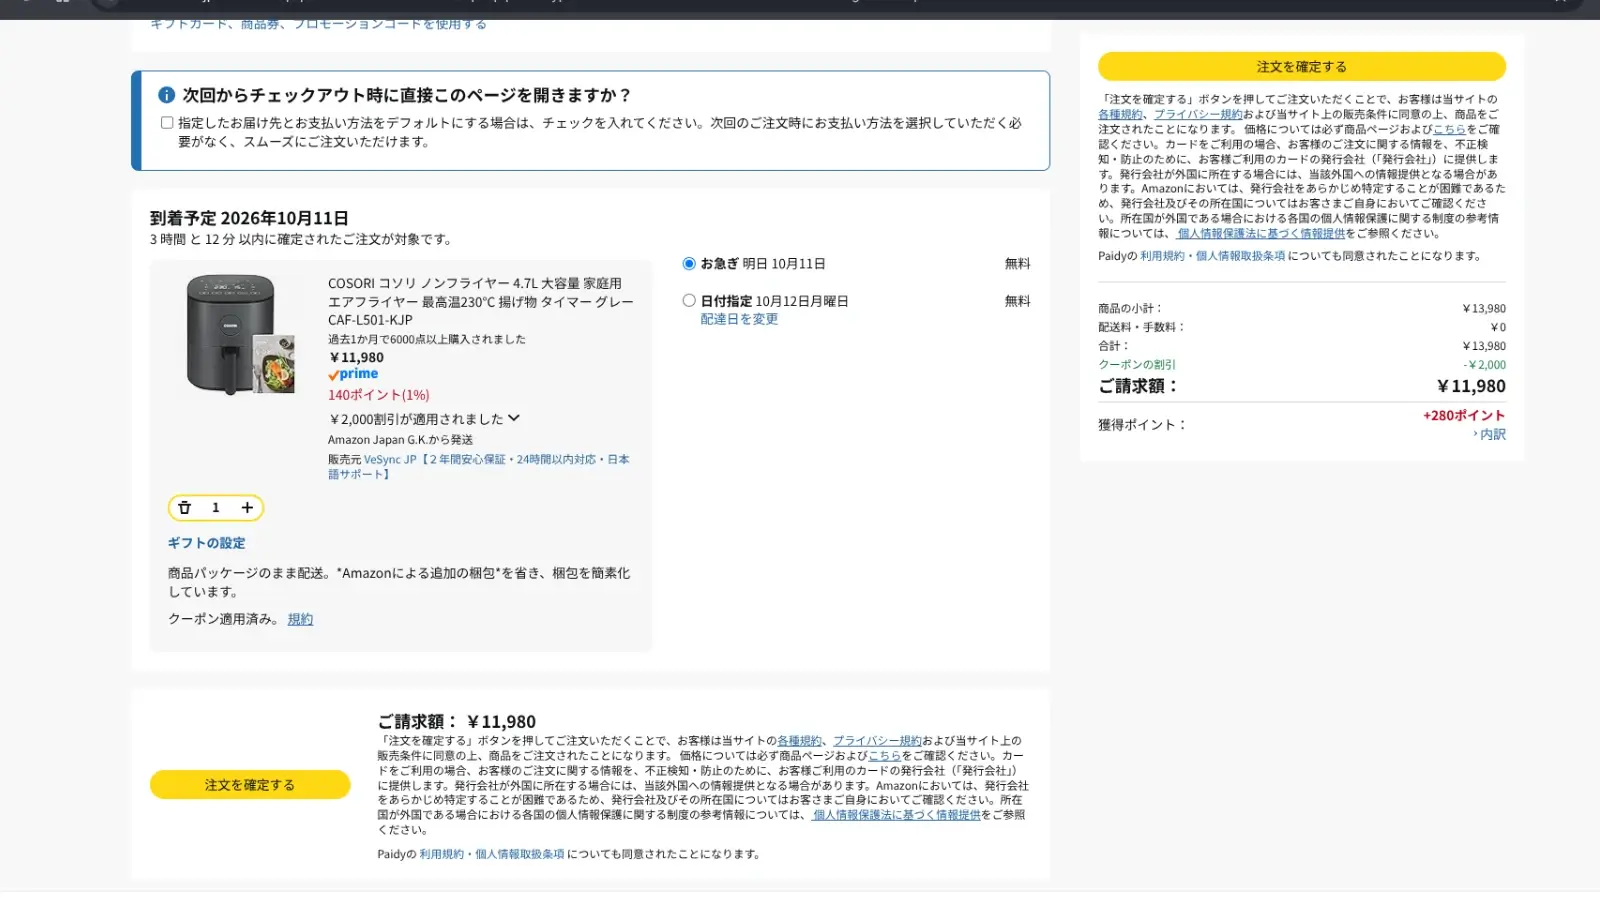Open 個人情報保護法に基づく情報提供 link in sidebar
1600x900 pixels.
coord(1261,234)
